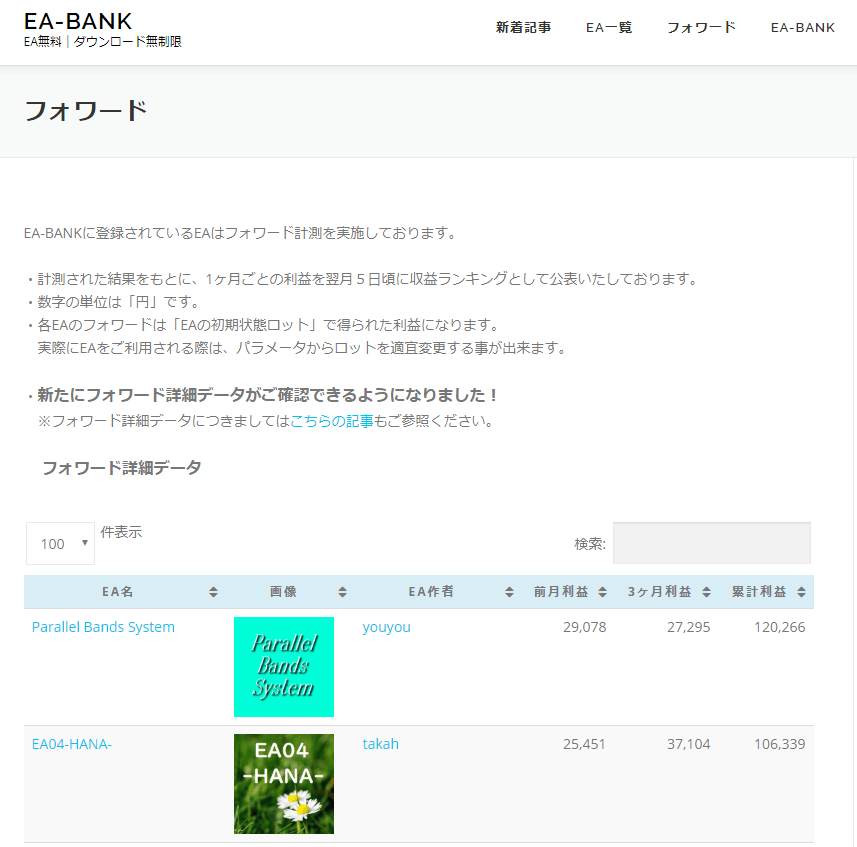
Task: Sort by 3ヶ月利益 column arrows
Action: [706, 592]
